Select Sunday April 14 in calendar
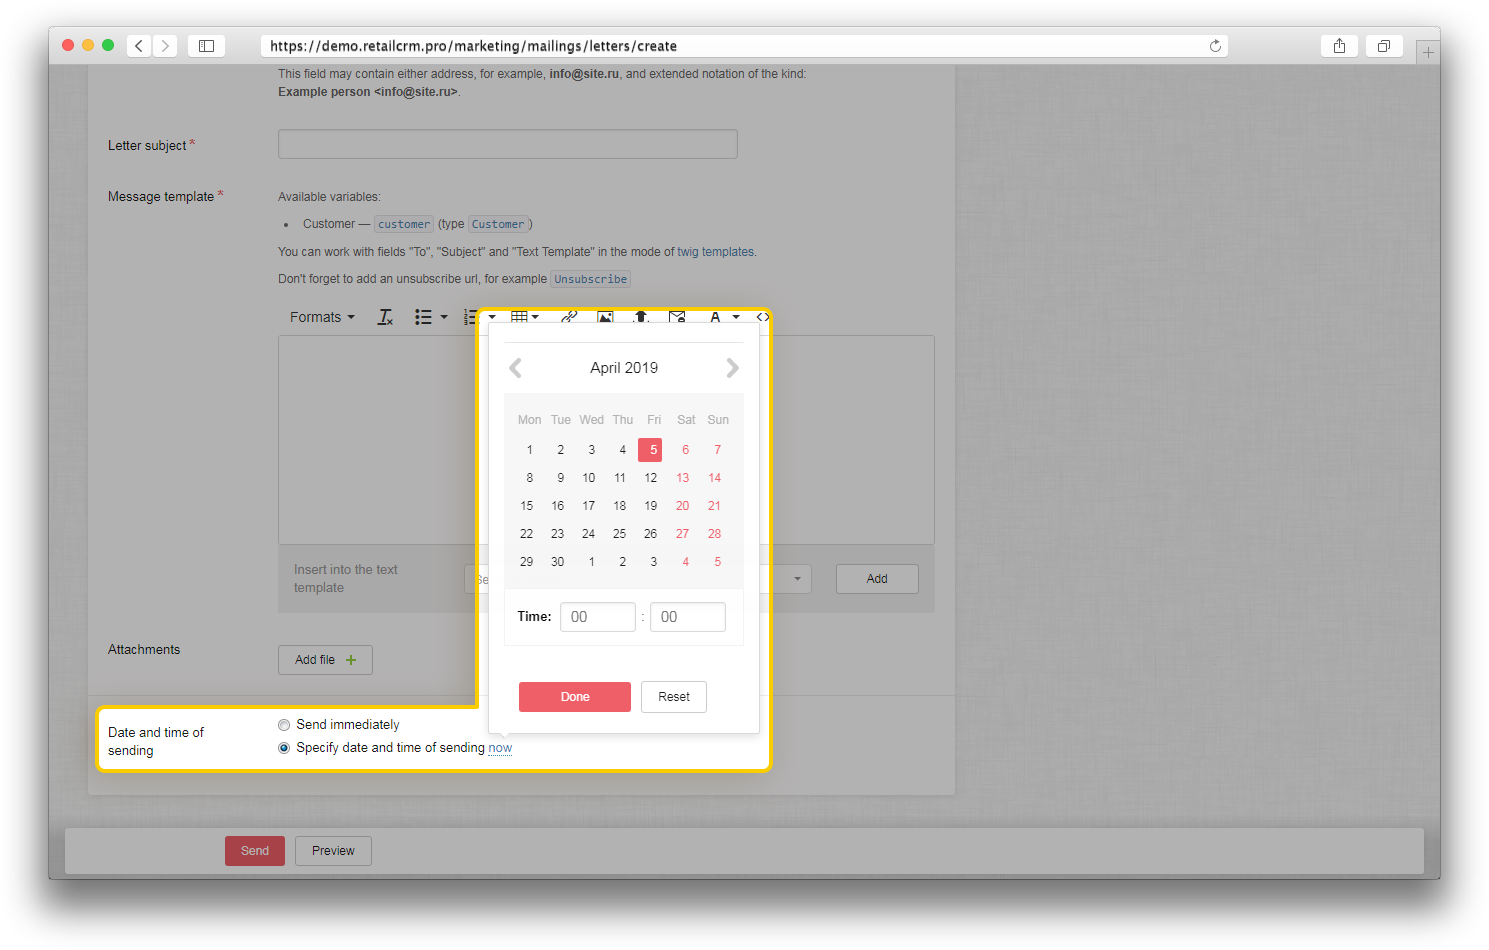The image size is (1489, 950). tap(715, 478)
